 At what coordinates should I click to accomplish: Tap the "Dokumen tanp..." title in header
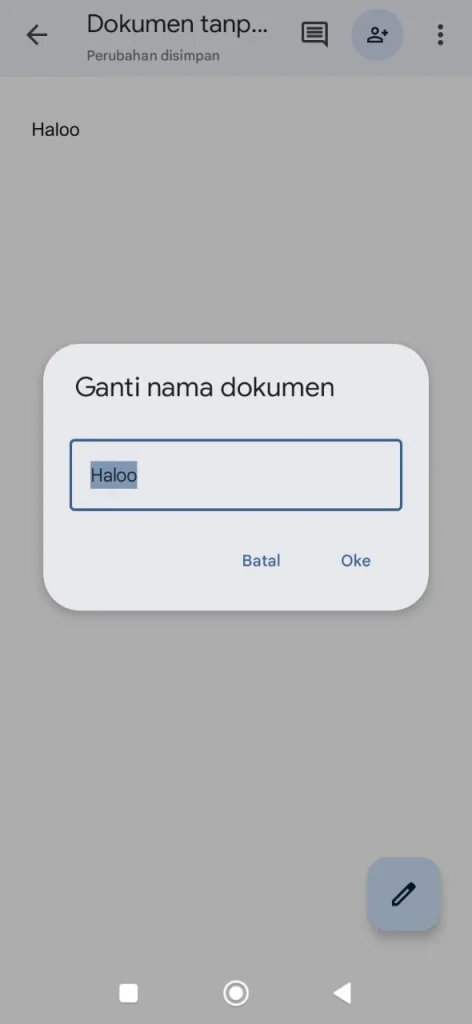tap(178, 24)
